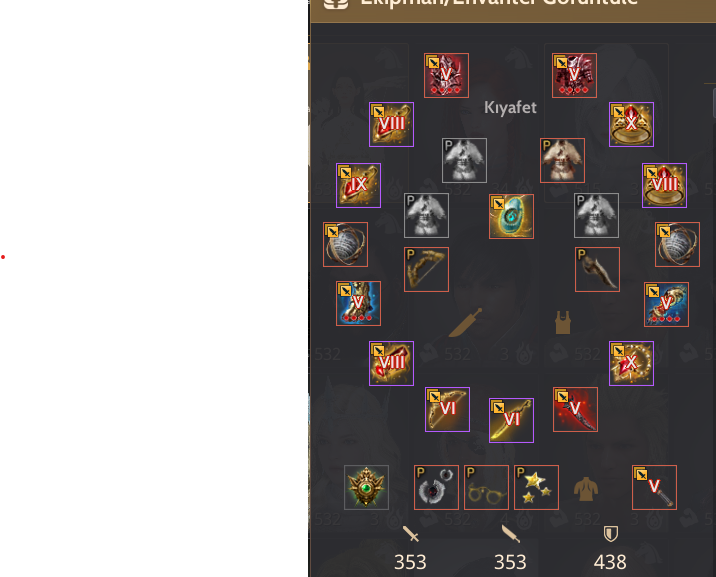Click the beige fur costume armor slot
Screen dimensions: 716x577
tap(562, 161)
